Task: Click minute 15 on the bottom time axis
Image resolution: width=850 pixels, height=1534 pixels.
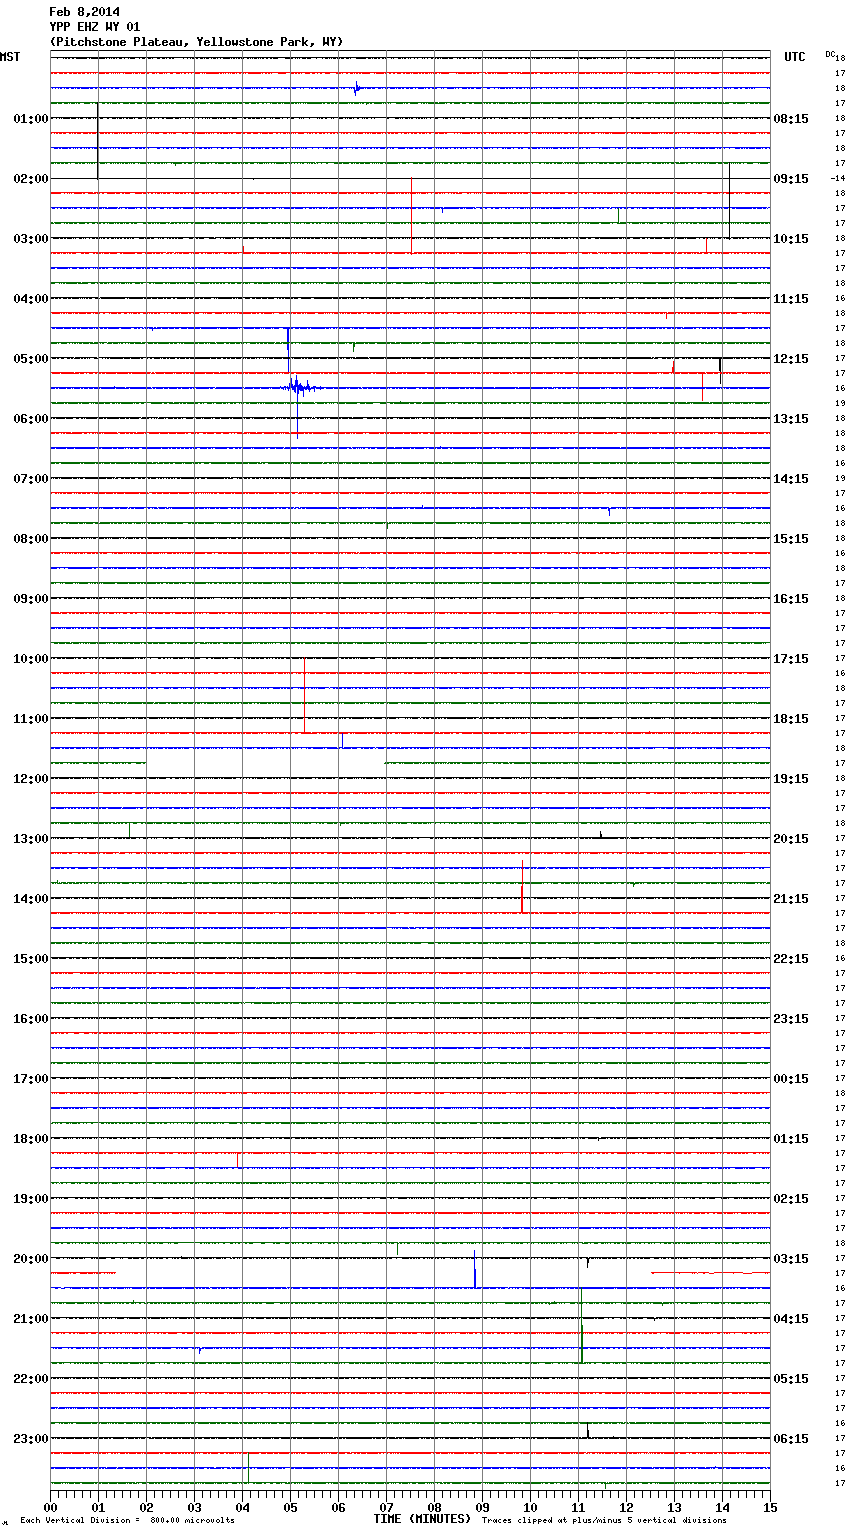Action: [770, 1507]
